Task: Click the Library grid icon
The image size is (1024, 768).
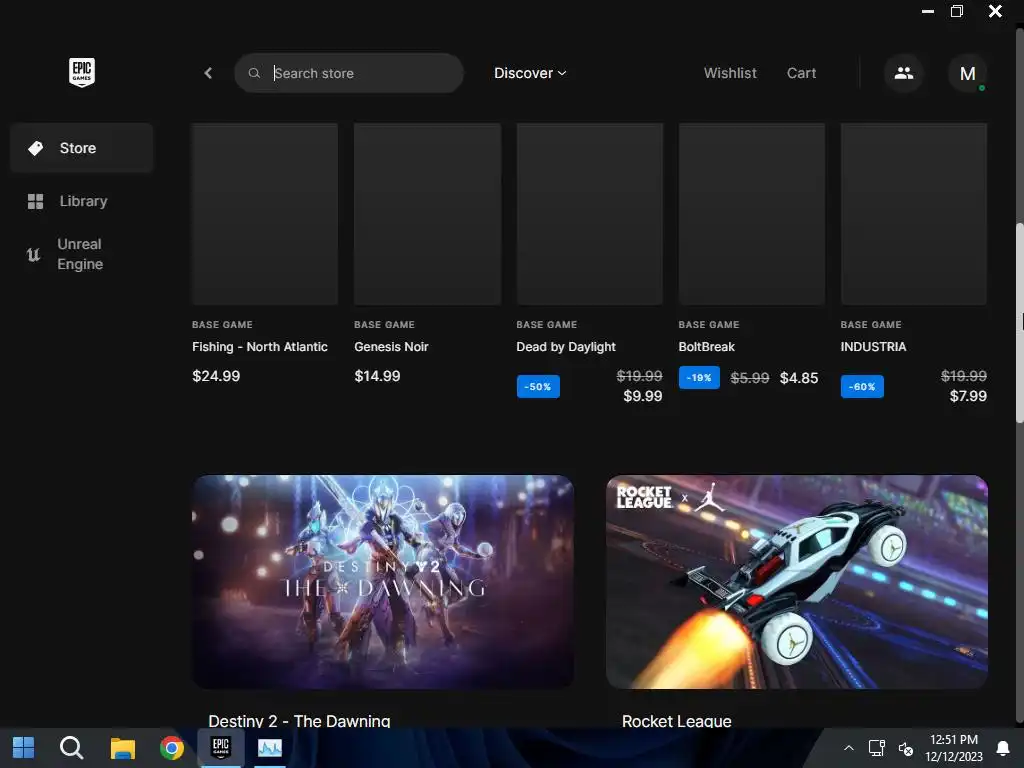Action: 35,201
